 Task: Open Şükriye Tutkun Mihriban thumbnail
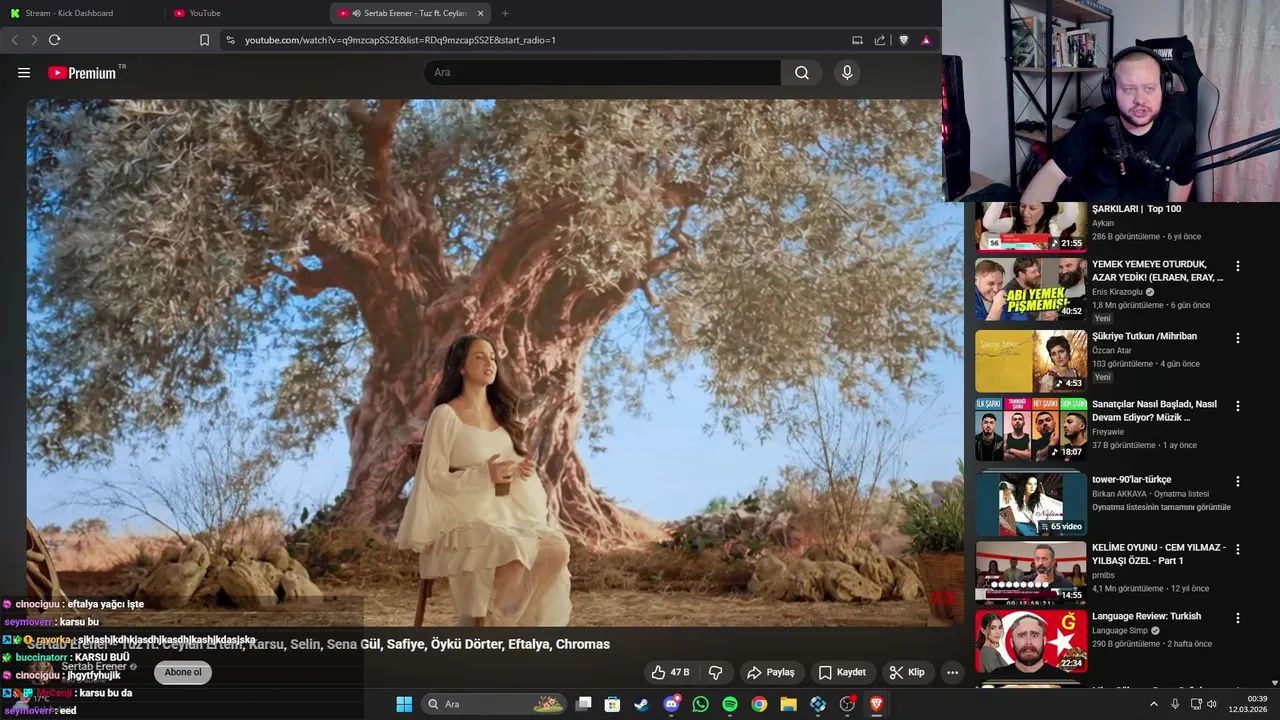click(1031, 361)
